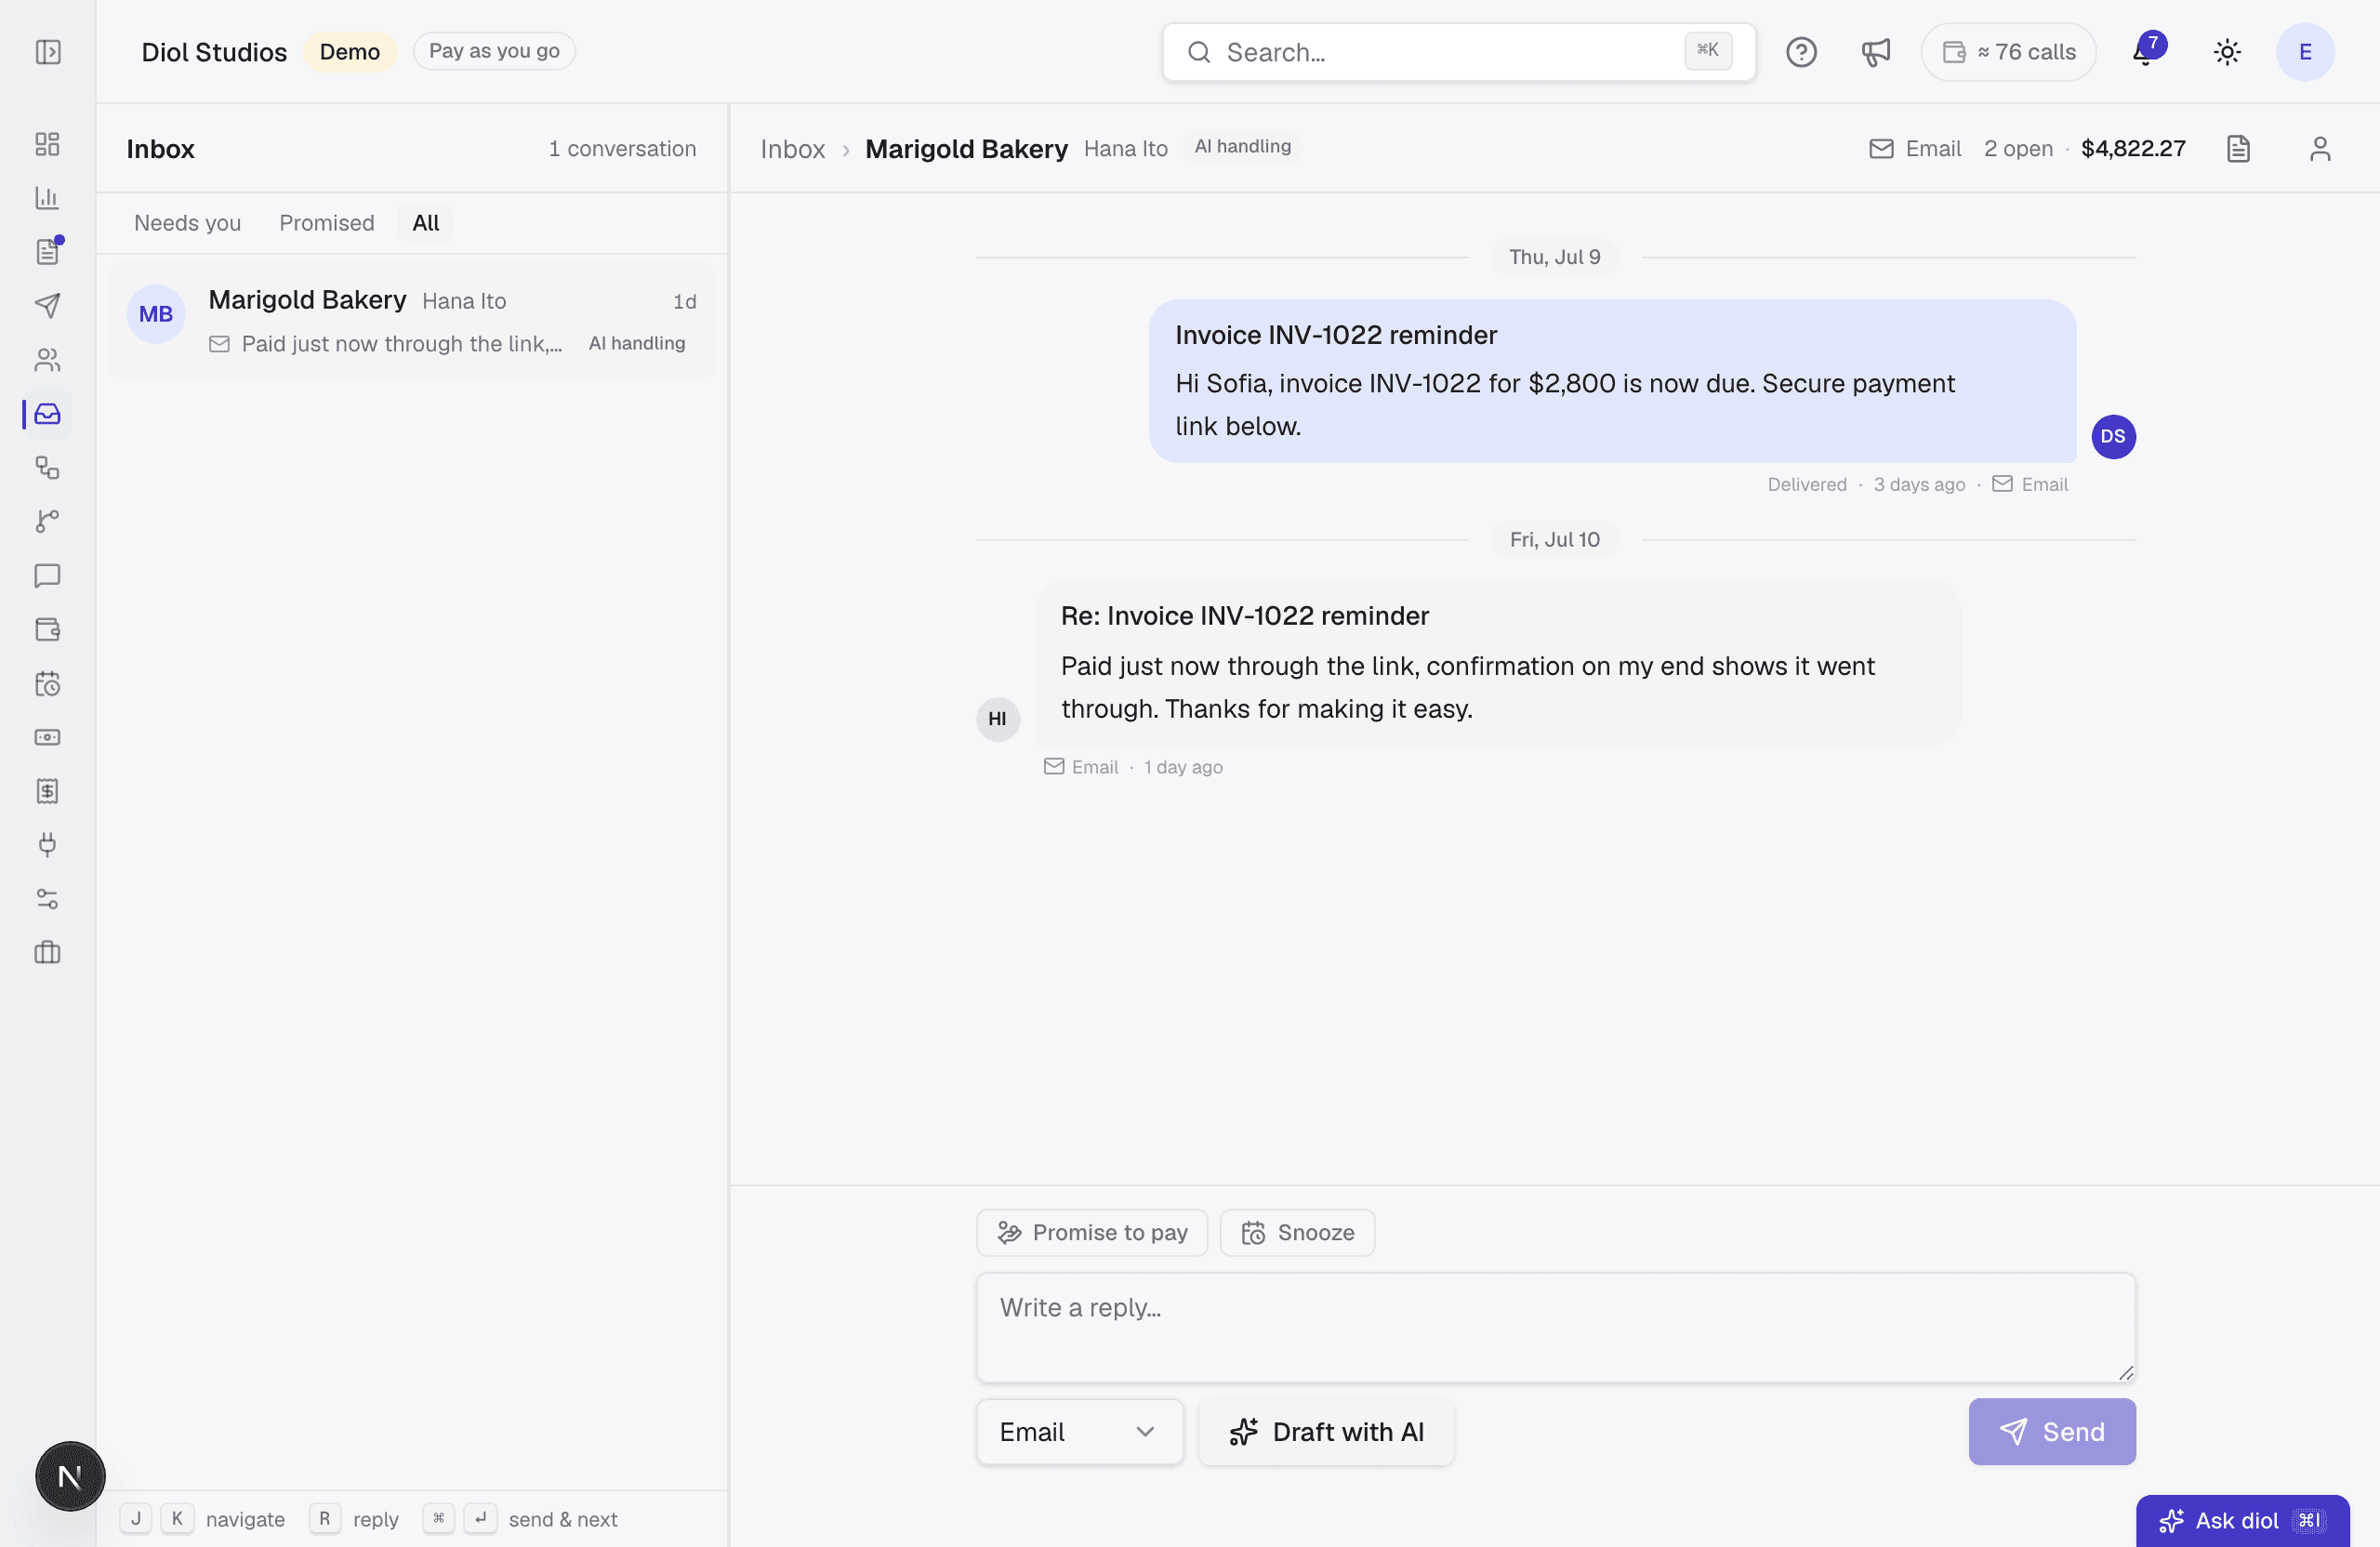Click the MB avatar in conversation list
Screen dimensions: 2380x1547
click(x=155, y=314)
